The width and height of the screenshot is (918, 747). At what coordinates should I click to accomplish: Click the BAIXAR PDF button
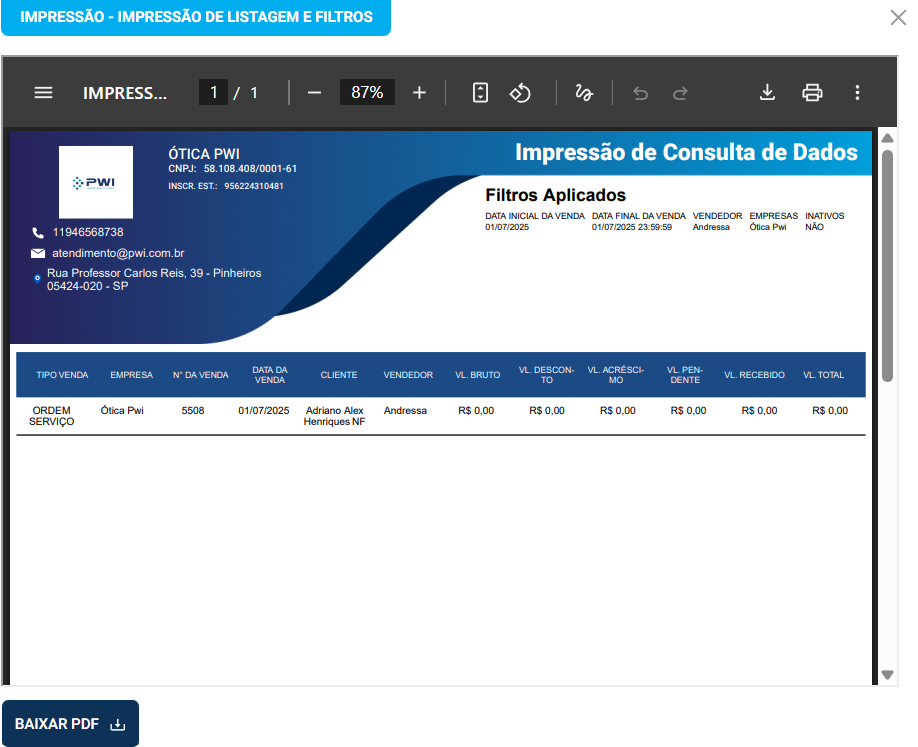pyautogui.click(x=69, y=723)
